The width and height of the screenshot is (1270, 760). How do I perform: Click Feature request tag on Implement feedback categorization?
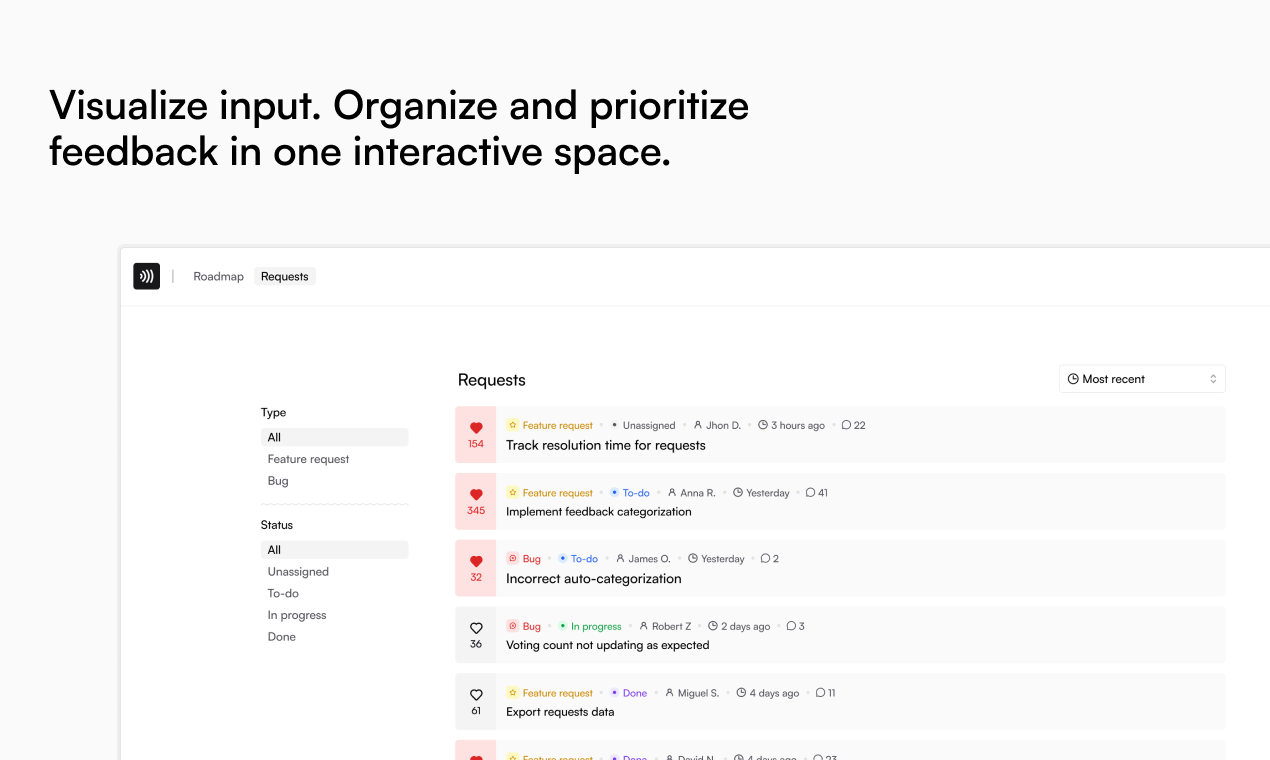point(550,493)
